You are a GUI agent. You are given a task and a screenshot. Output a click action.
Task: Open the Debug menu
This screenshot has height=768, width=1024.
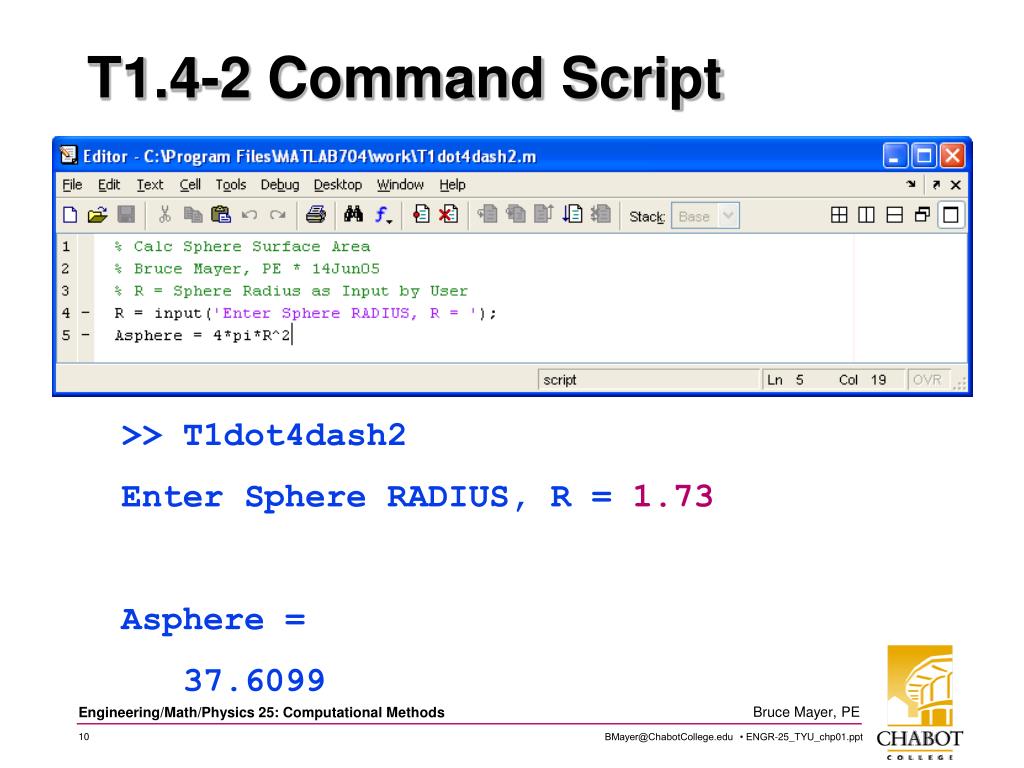click(x=280, y=185)
